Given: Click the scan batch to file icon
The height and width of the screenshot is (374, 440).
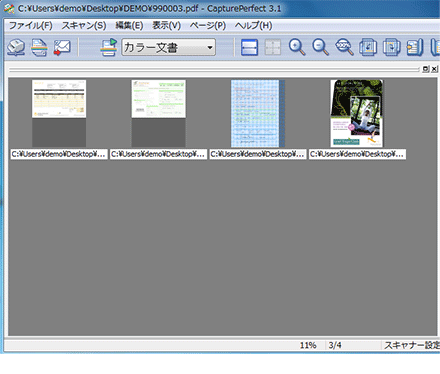Looking at the screenshot, I should coord(39,47).
